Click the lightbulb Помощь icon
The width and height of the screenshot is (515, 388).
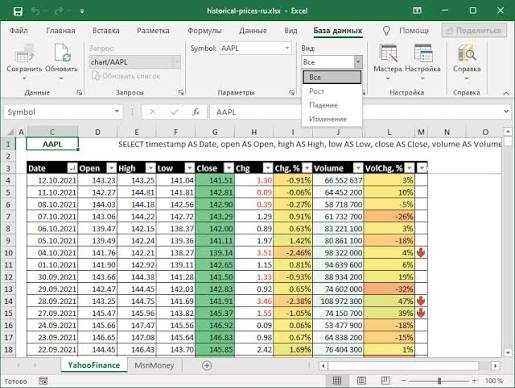386,31
